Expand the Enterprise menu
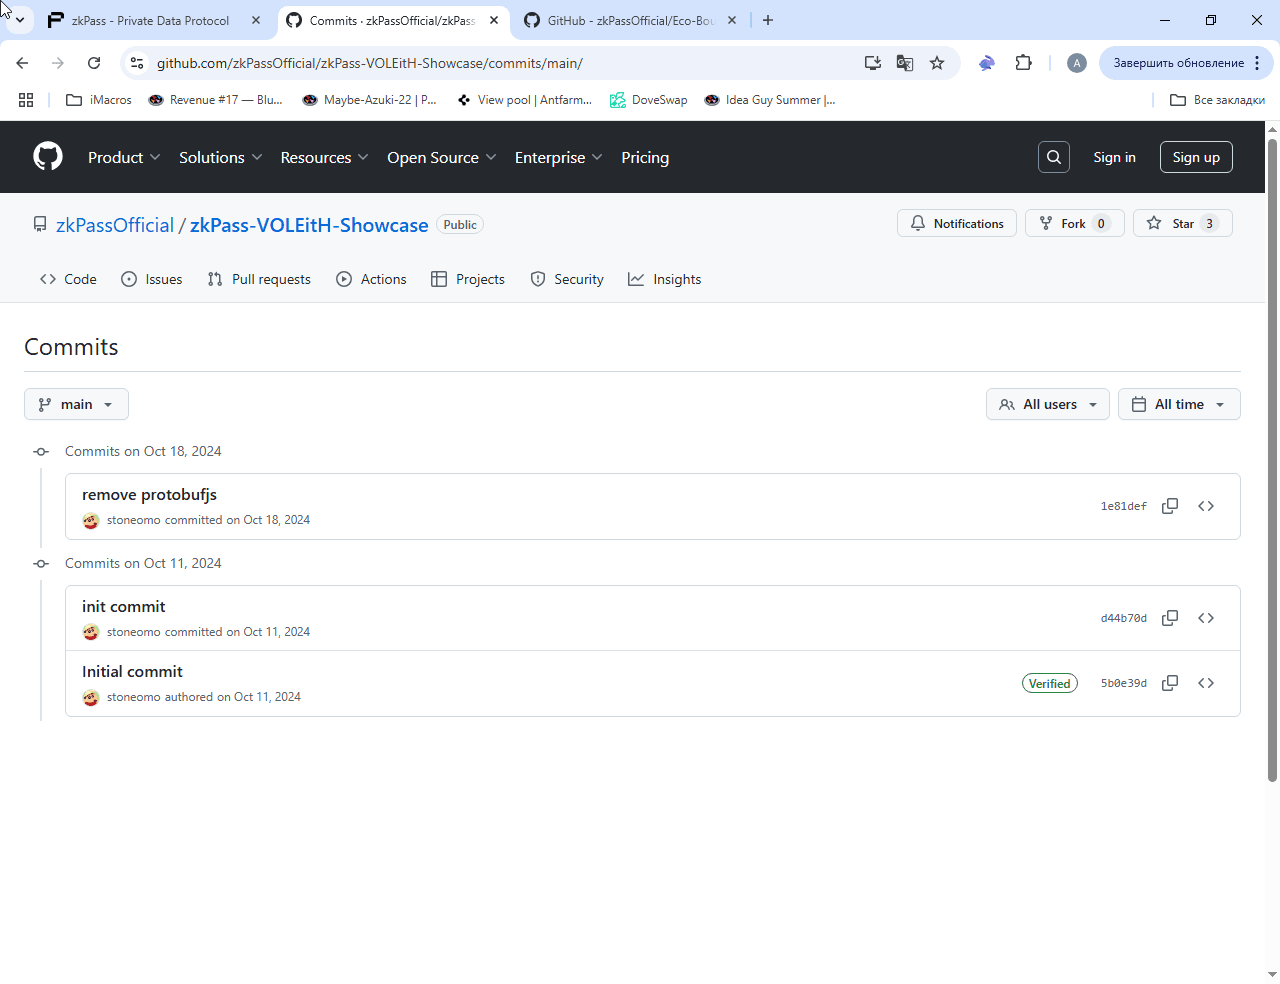The height and width of the screenshot is (984, 1280). 559,157
